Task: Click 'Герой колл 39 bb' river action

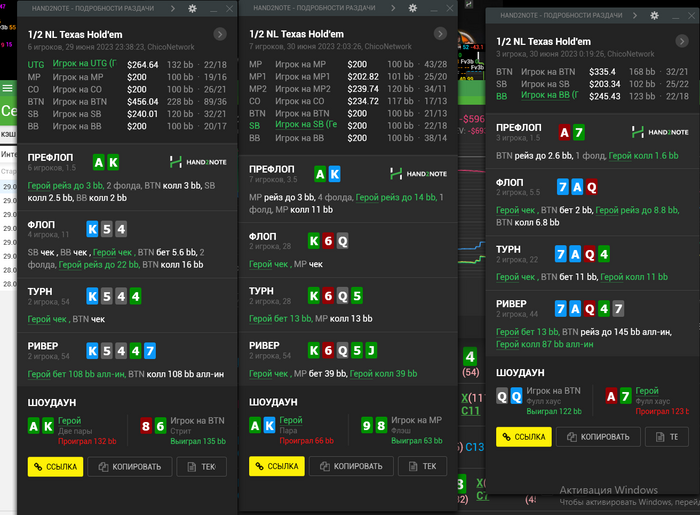Action: pos(383,374)
